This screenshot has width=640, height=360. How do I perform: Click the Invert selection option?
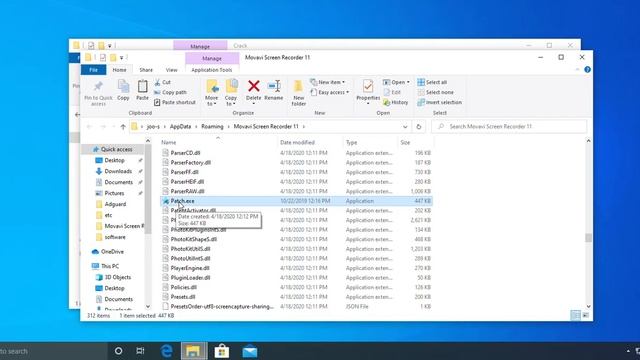coord(439,102)
